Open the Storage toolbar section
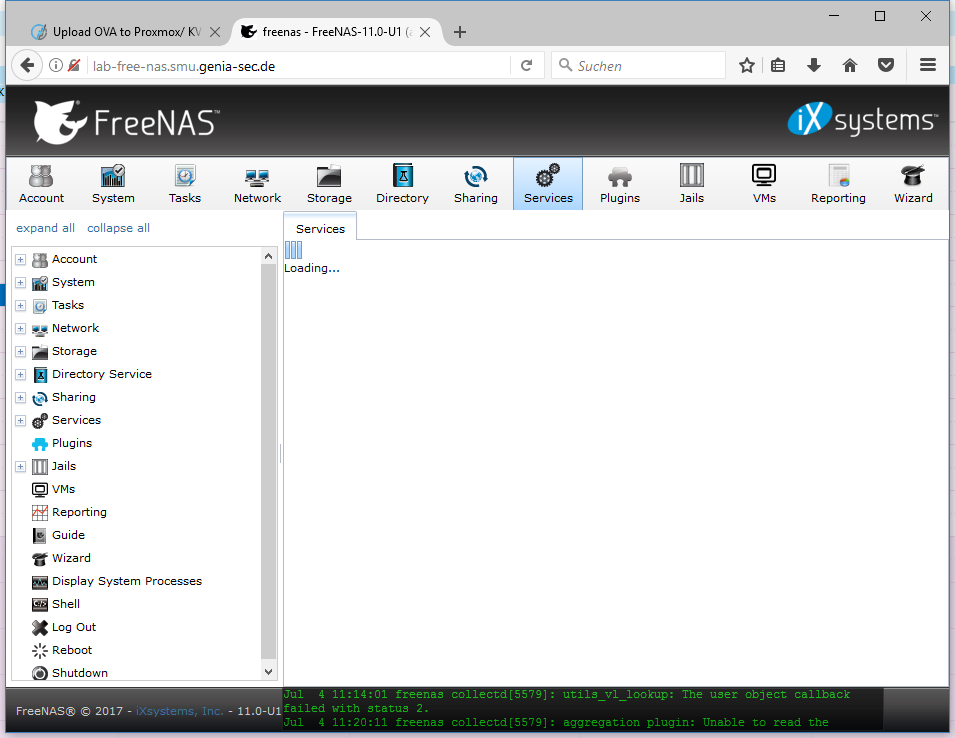This screenshot has width=955, height=738. tap(329, 184)
